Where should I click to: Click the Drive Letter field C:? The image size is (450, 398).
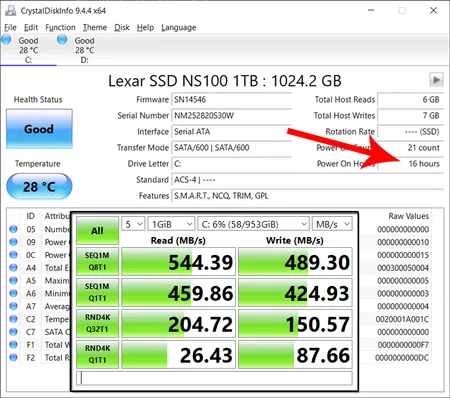pos(231,163)
